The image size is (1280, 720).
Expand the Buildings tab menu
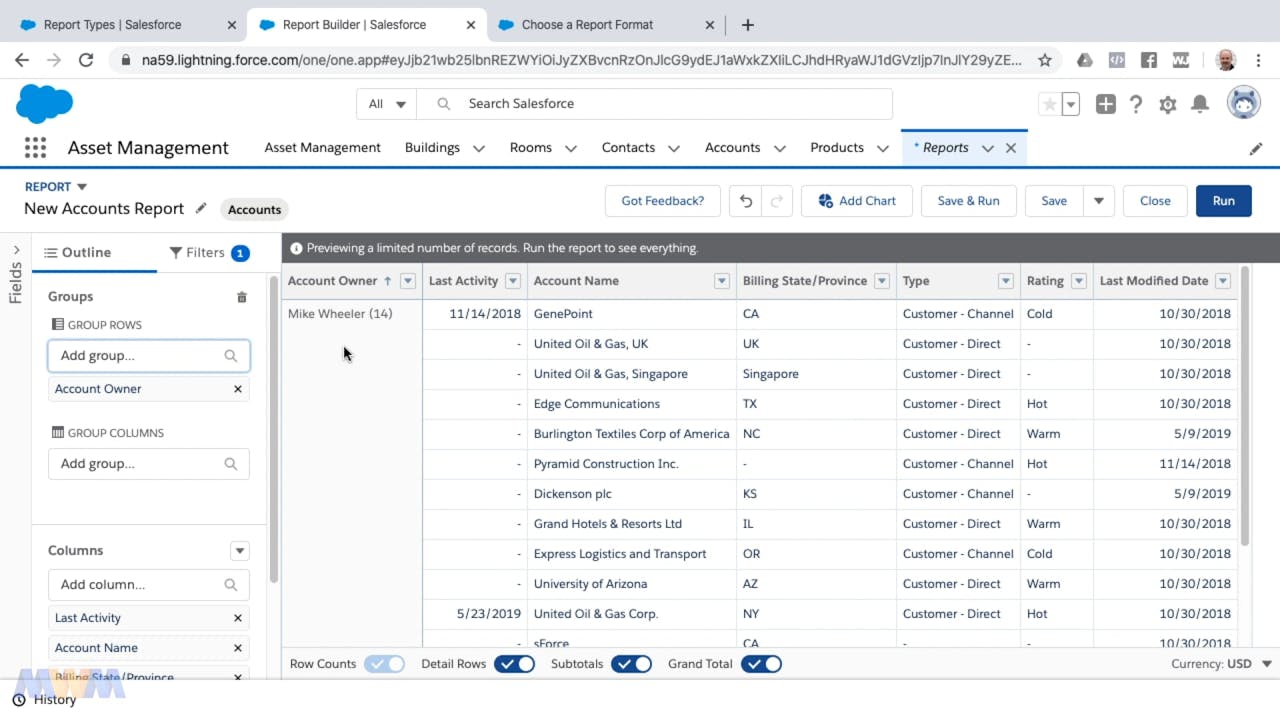(479, 148)
